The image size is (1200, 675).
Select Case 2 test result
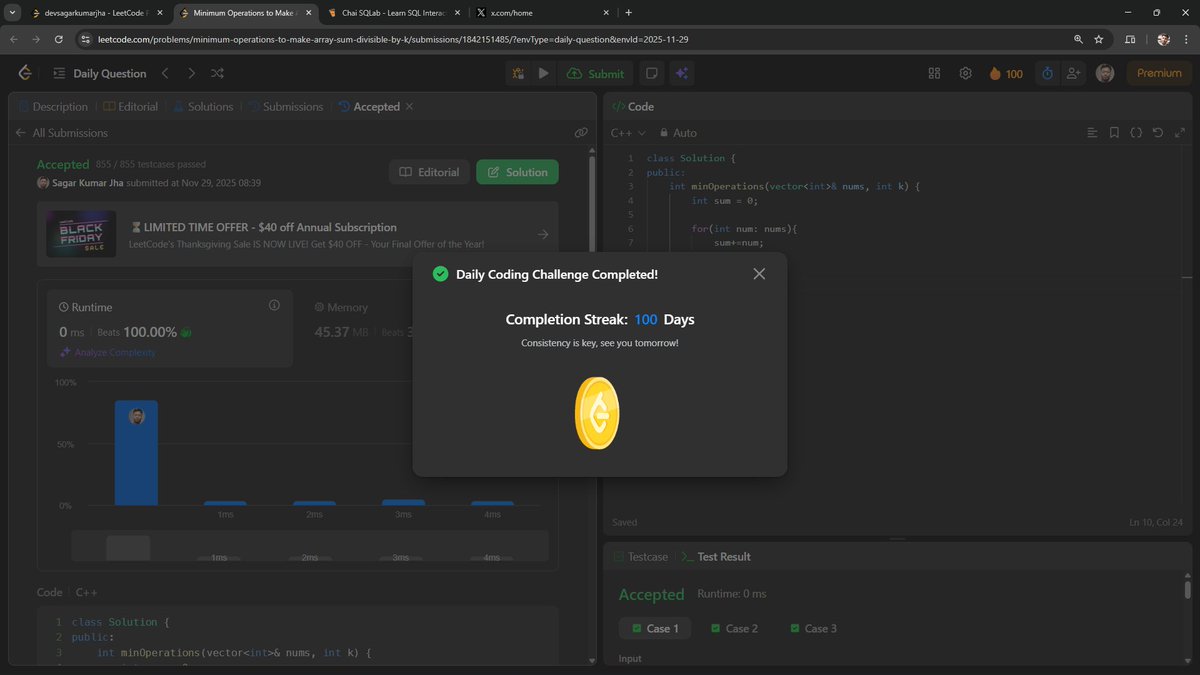[x=734, y=628]
